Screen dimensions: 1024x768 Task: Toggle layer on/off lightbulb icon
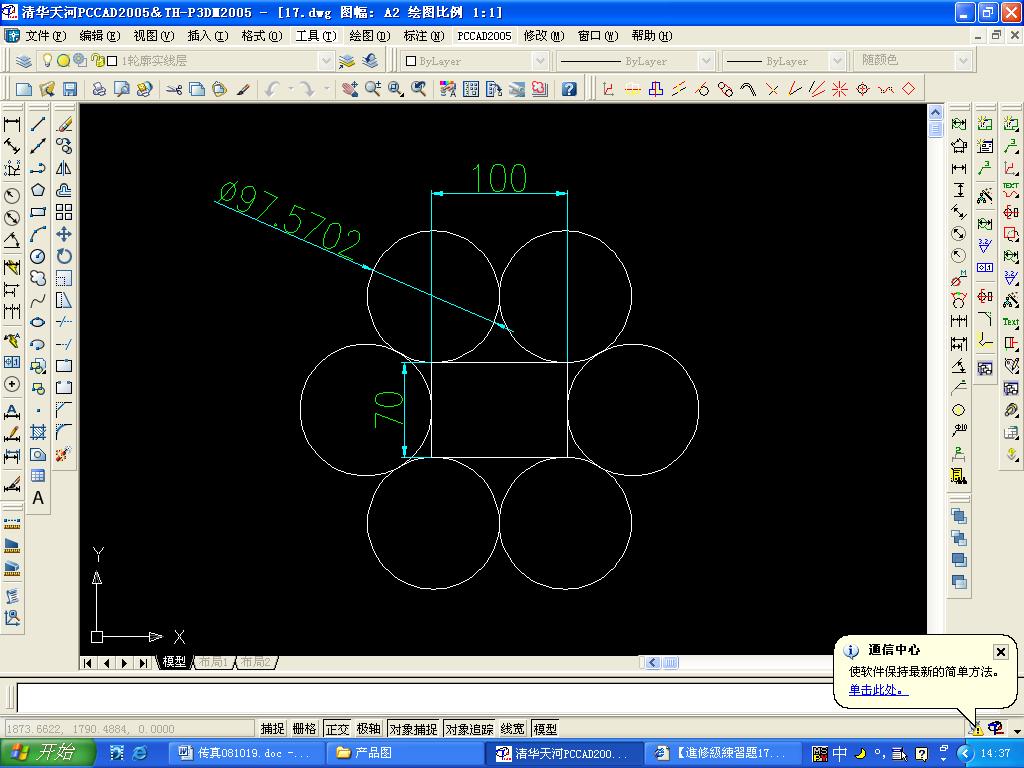(47, 61)
